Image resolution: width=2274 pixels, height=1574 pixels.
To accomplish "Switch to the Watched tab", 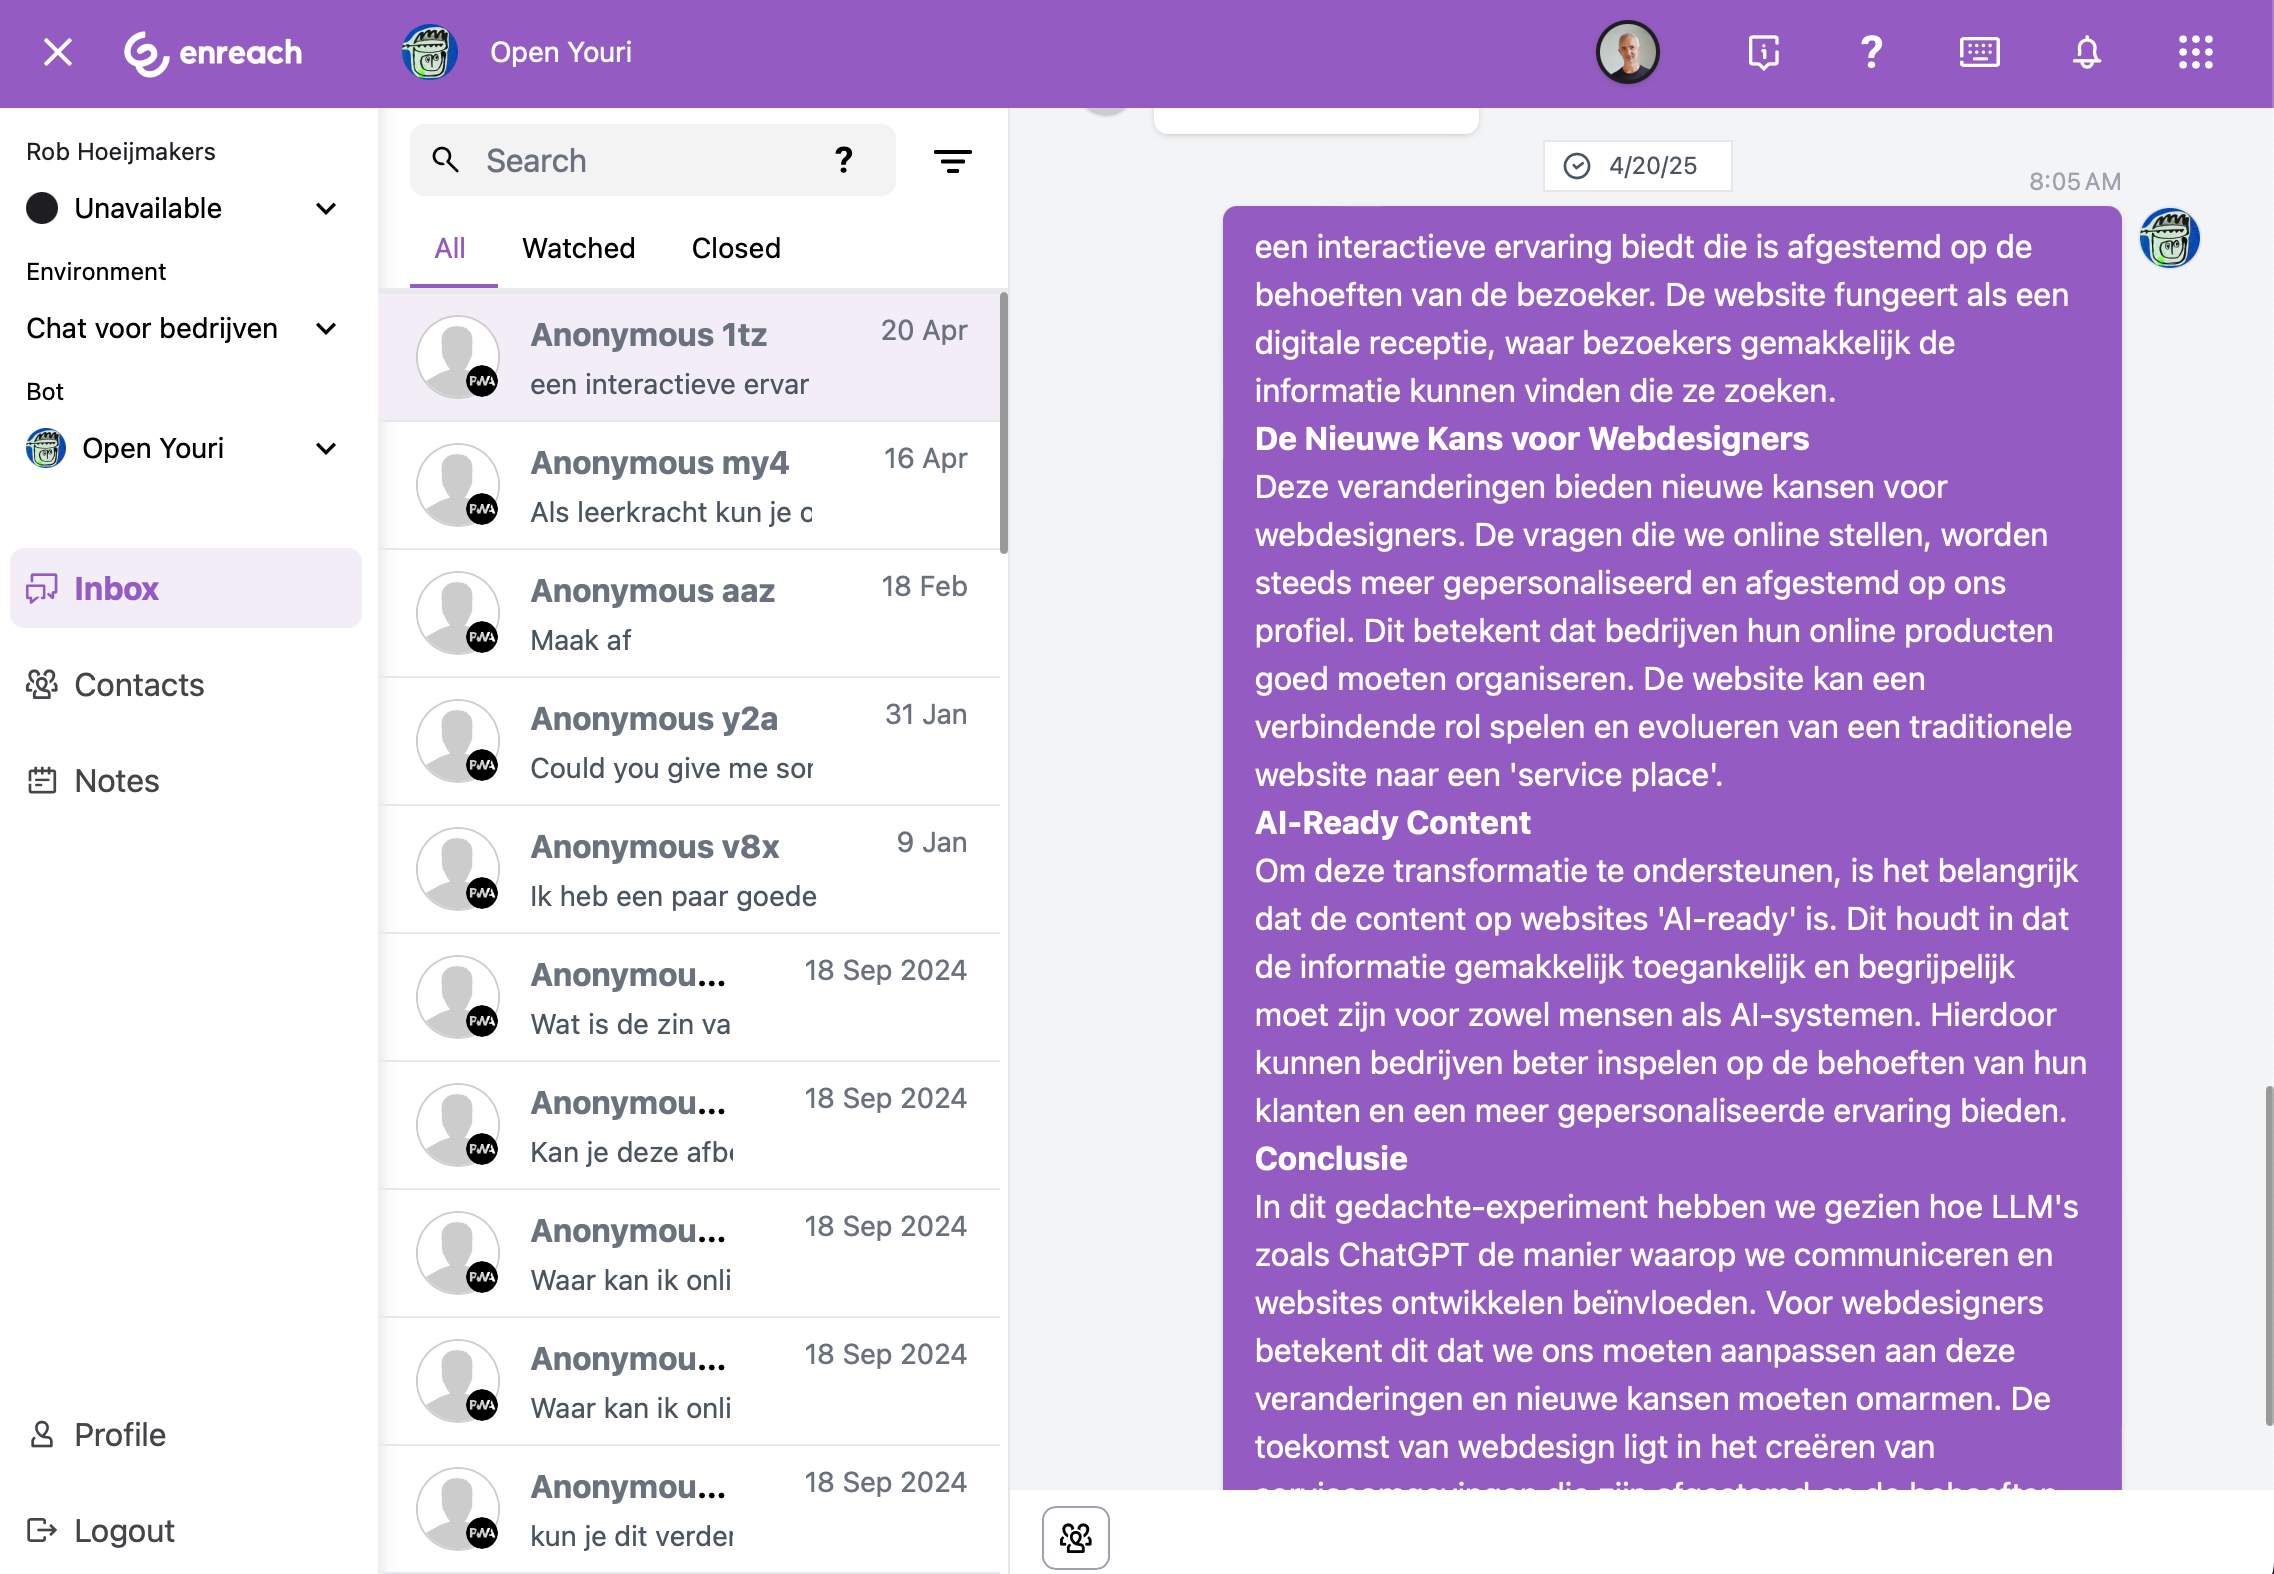I will (x=578, y=248).
